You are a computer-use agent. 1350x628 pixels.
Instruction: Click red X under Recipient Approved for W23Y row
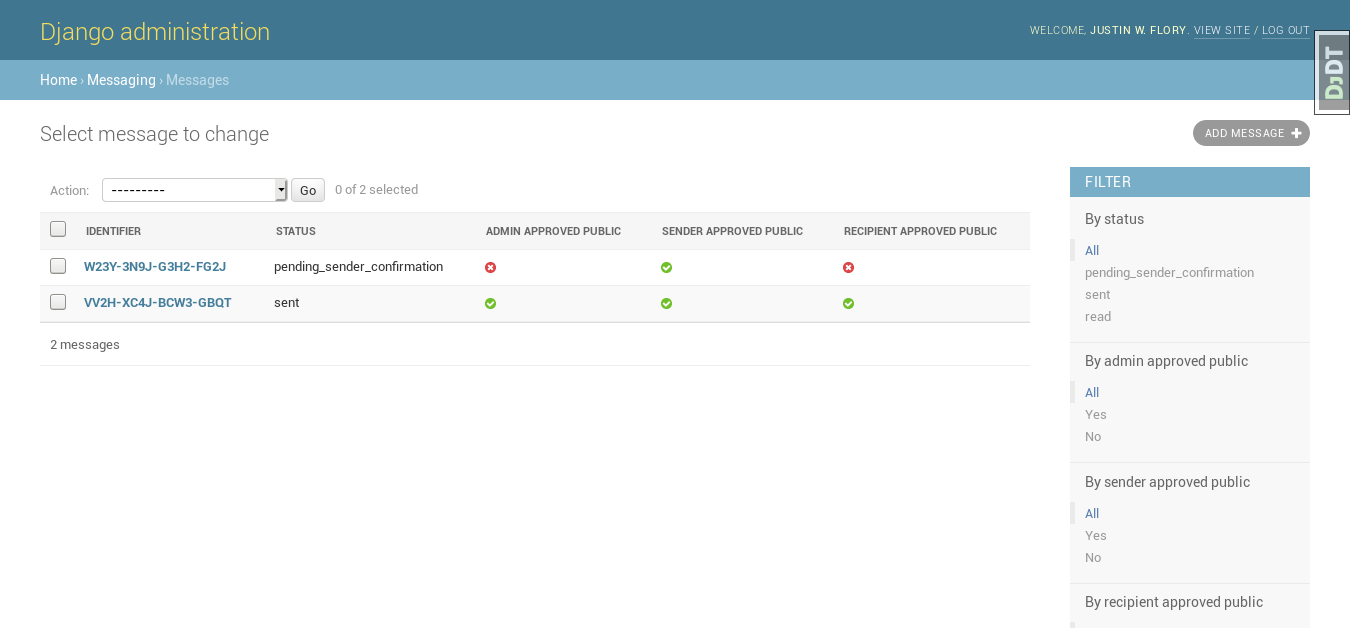[848, 267]
